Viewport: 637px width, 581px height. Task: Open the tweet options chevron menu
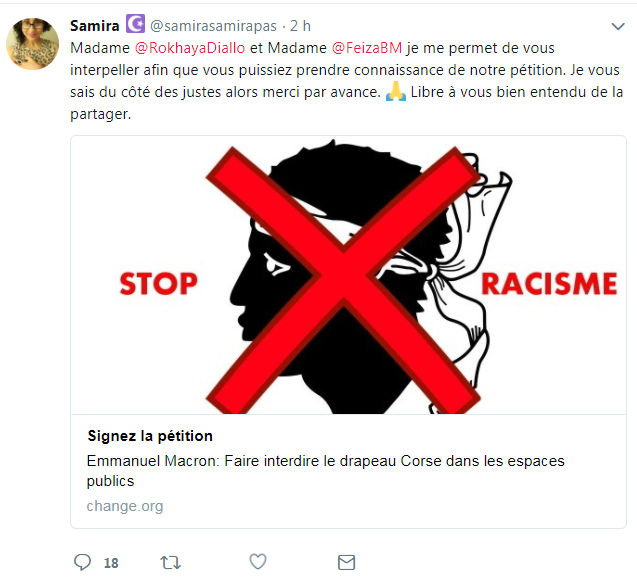618,26
